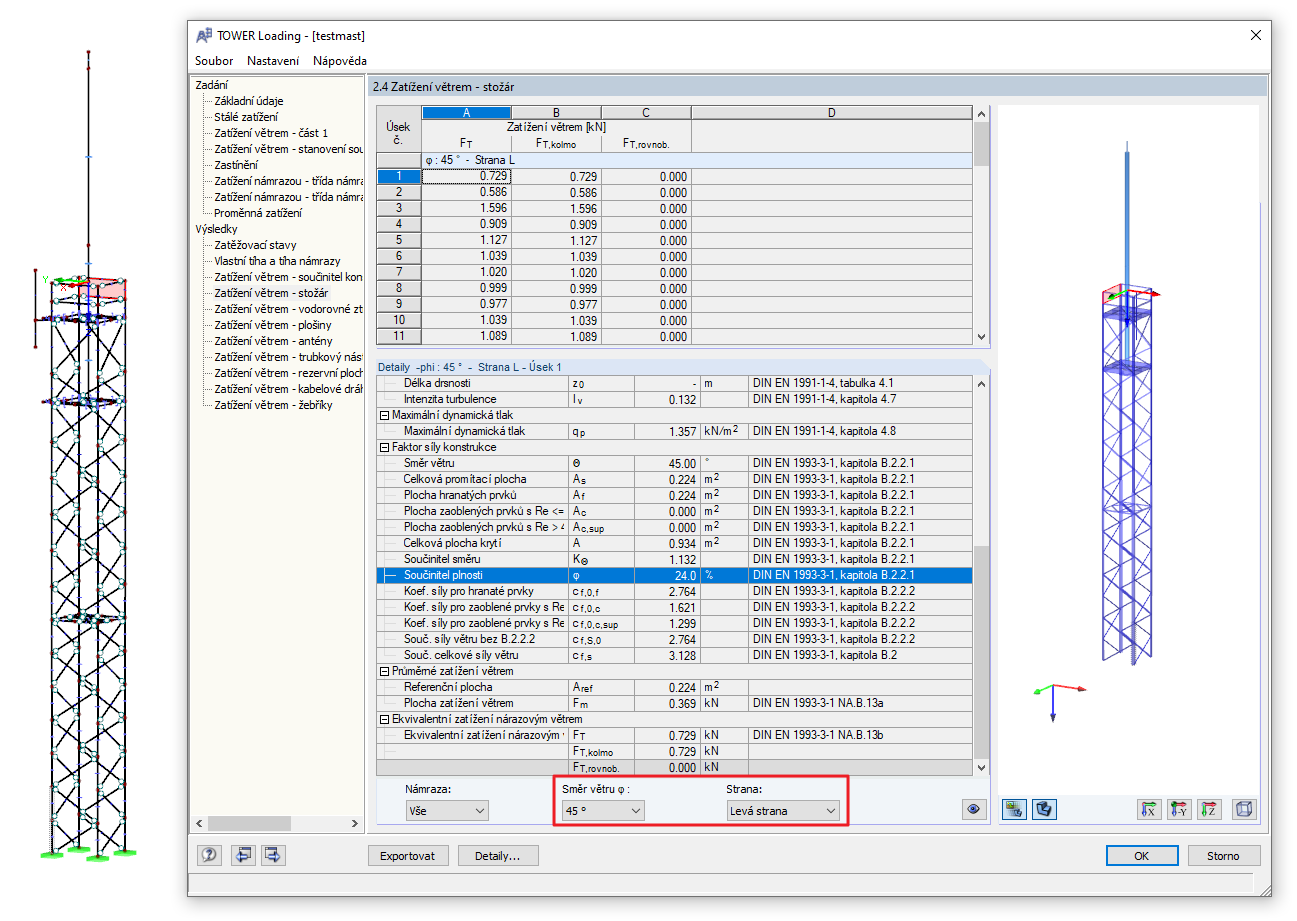The width and height of the screenshot is (1297, 921).
Task: Select the Součinitel plnosti row
Action: [x=673, y=575]
